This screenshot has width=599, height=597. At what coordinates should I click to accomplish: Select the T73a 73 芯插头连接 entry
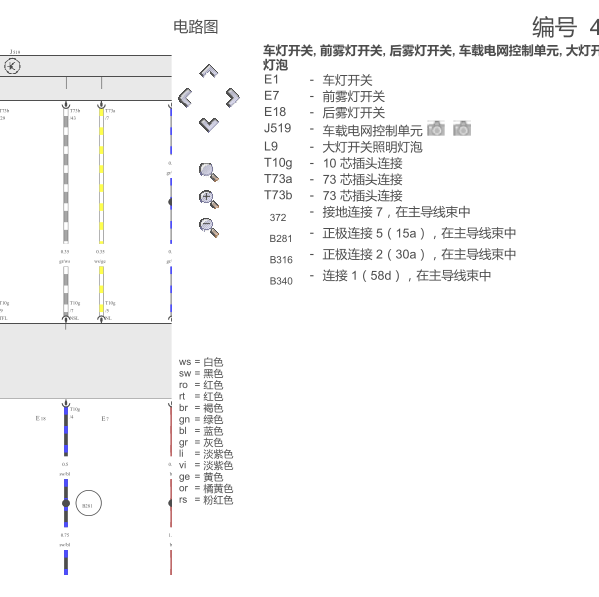pyautogui.click(x=333, y=179)
